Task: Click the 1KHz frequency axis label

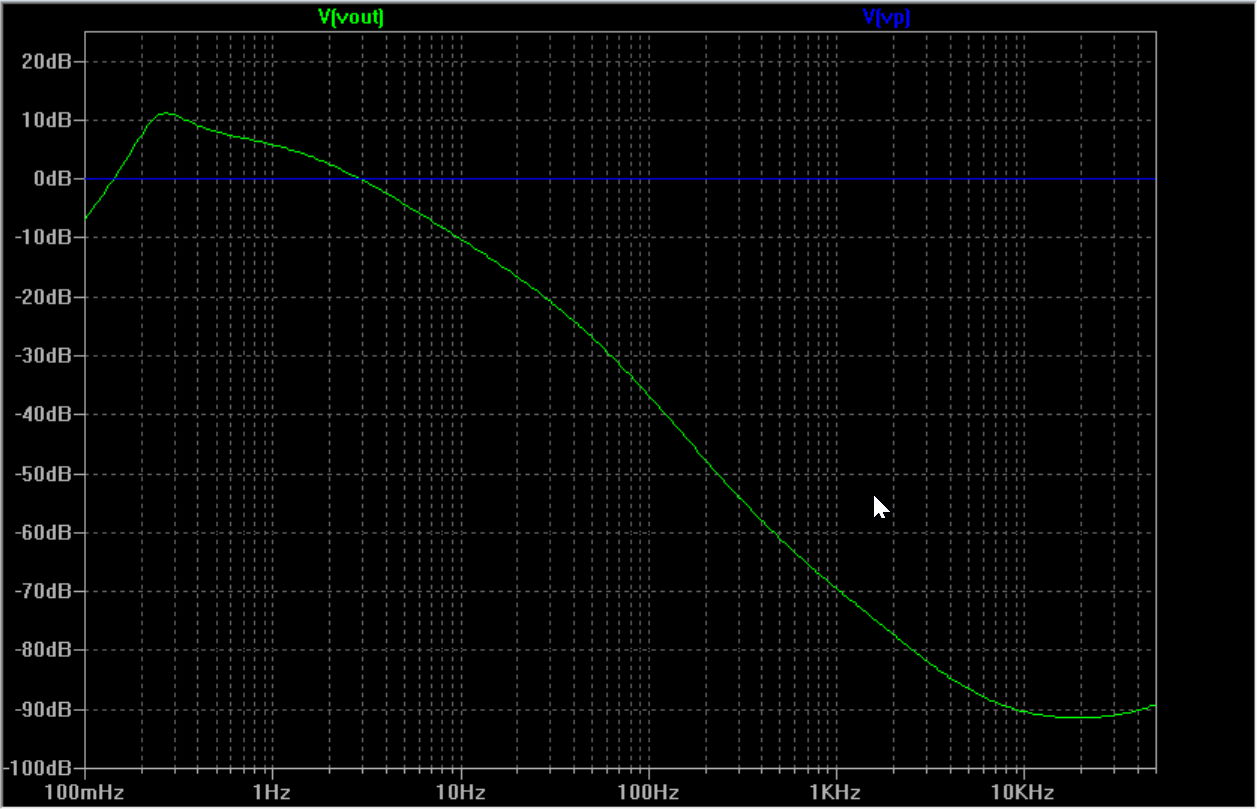Action: 836,793
